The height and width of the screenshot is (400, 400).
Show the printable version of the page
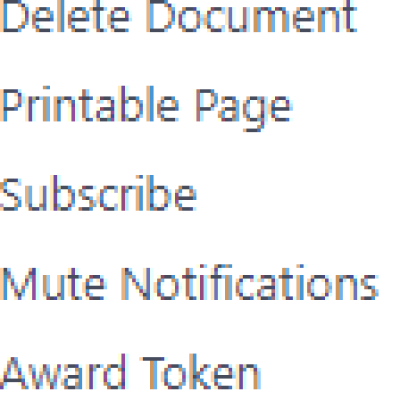(x=146, y=109)
